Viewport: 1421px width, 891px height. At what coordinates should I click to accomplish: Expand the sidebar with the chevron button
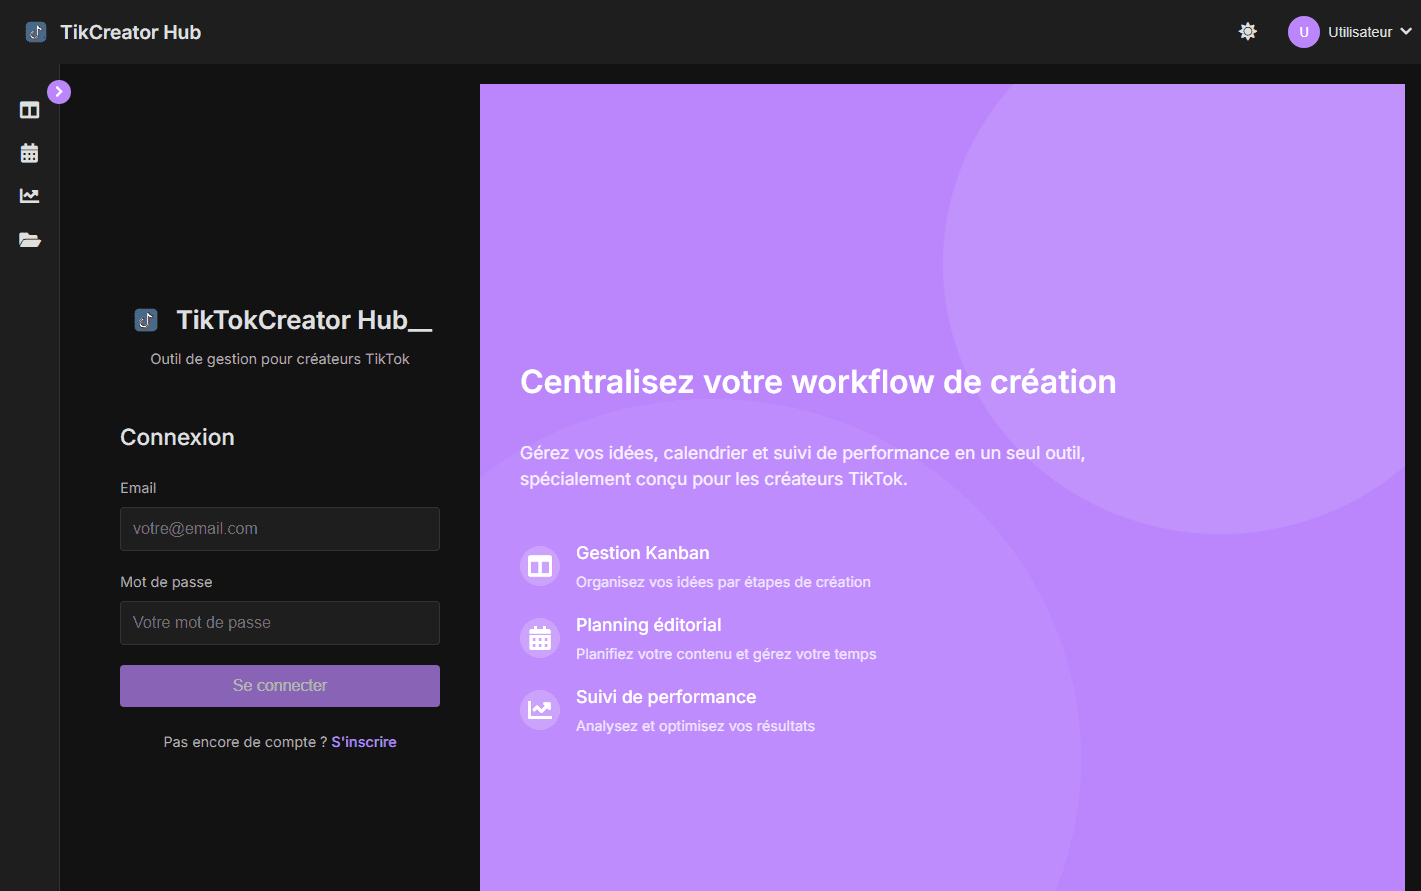point(58,91)
